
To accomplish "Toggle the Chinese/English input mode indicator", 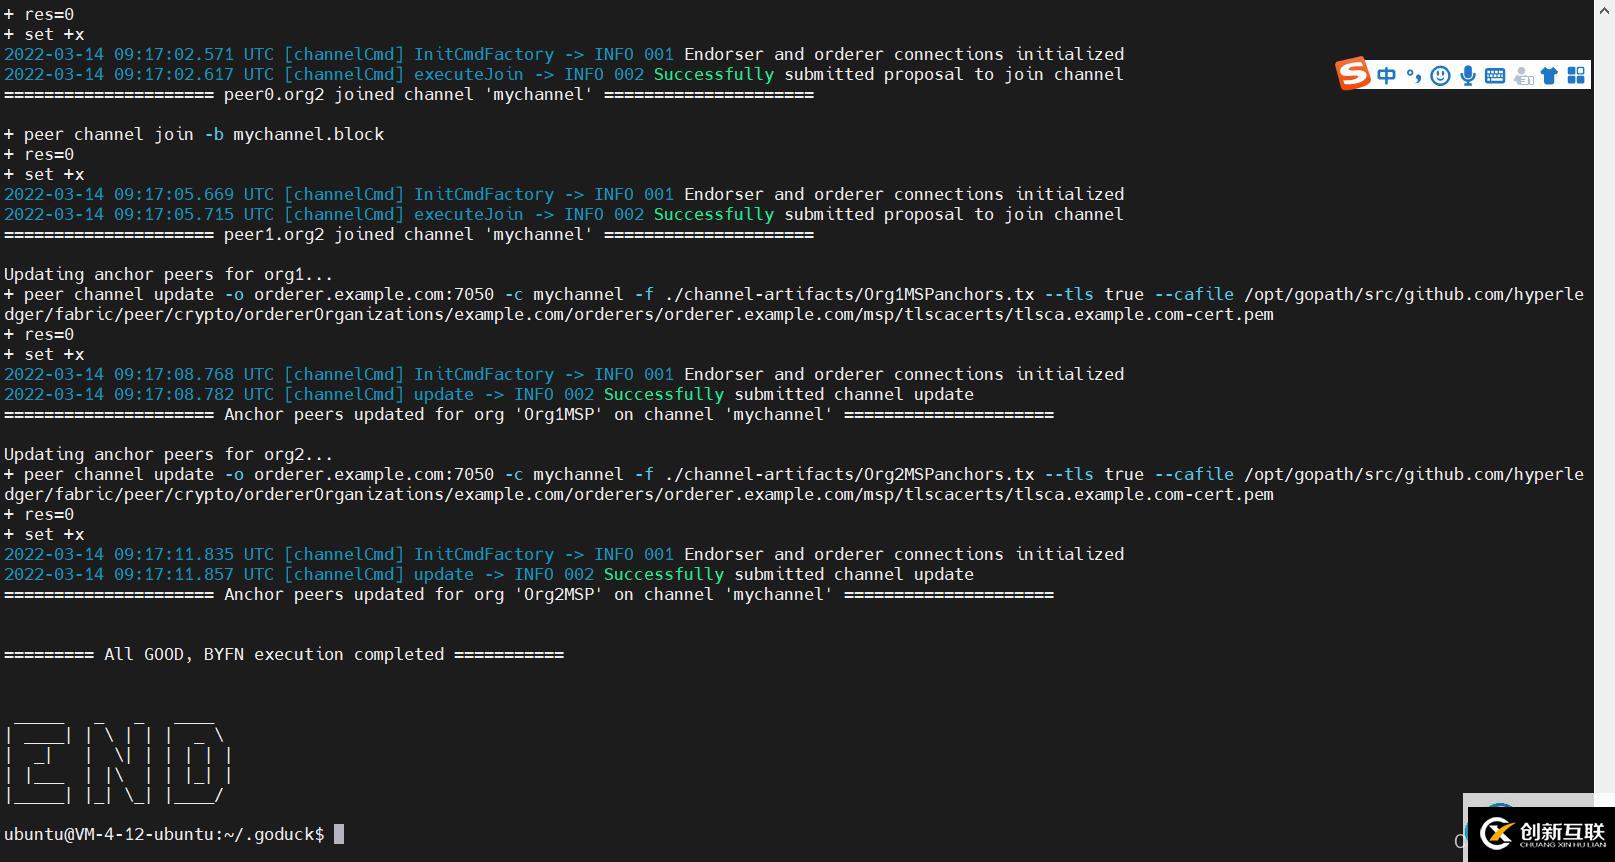I will (x=1386, y=76).
